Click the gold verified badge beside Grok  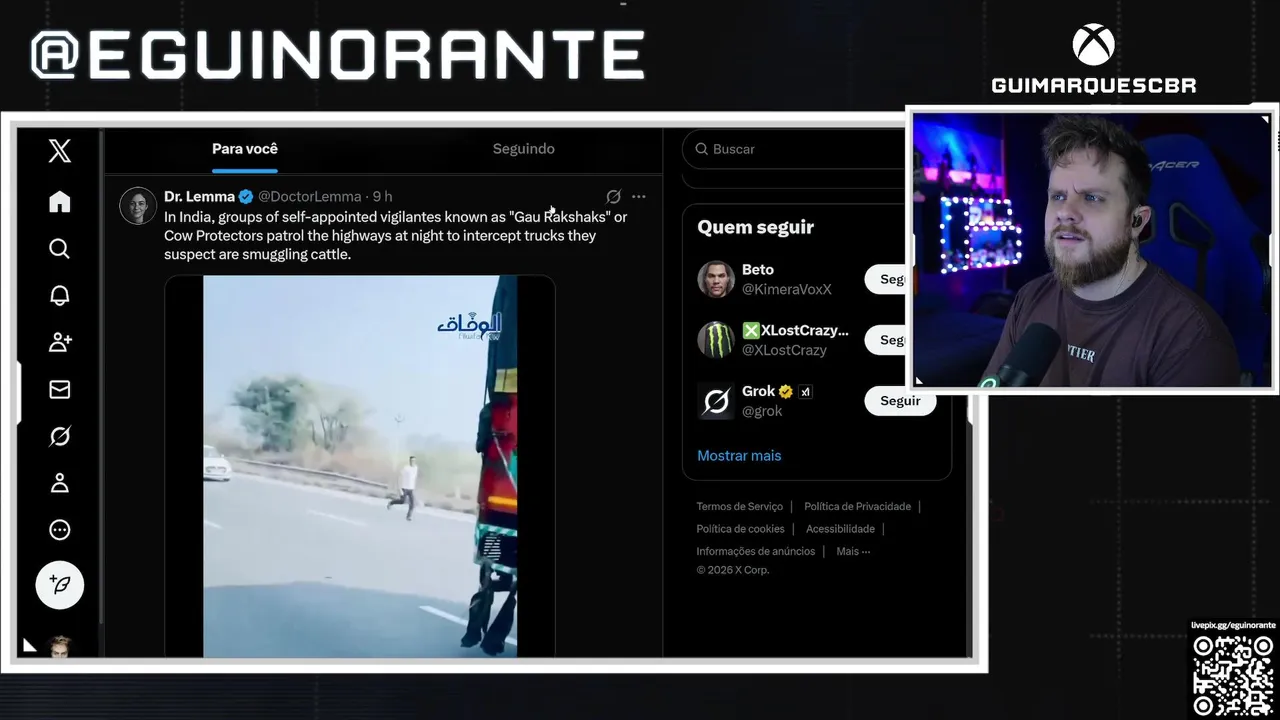click(x=786, y=392)
